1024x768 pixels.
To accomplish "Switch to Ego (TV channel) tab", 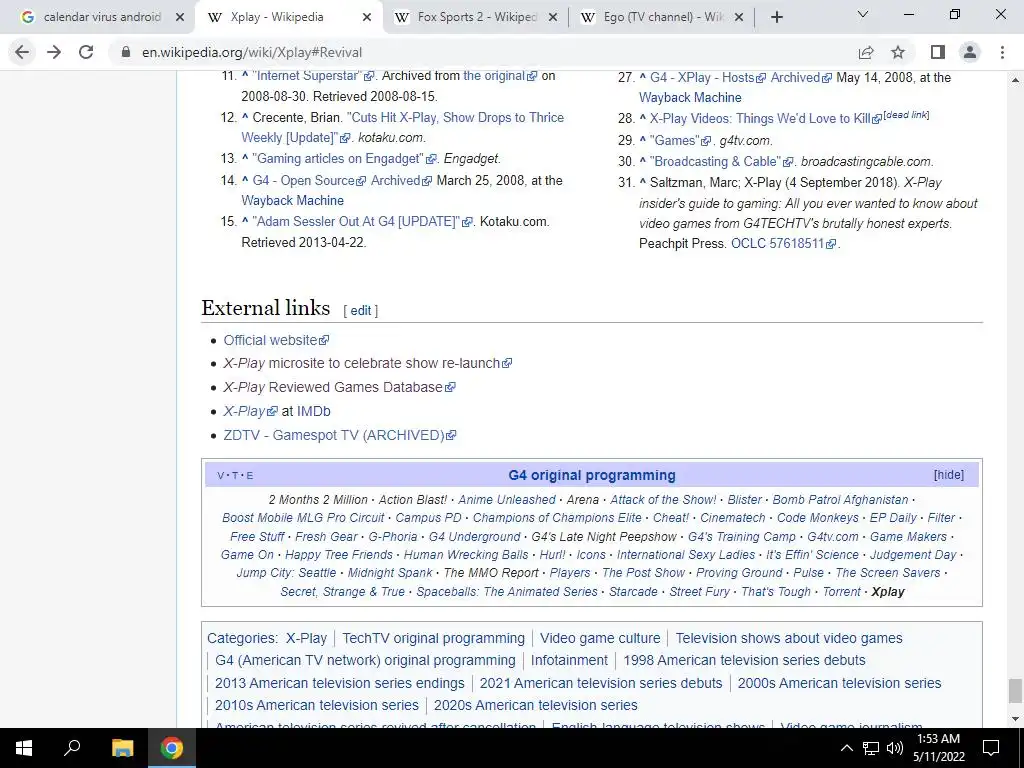I will [663, 17].
